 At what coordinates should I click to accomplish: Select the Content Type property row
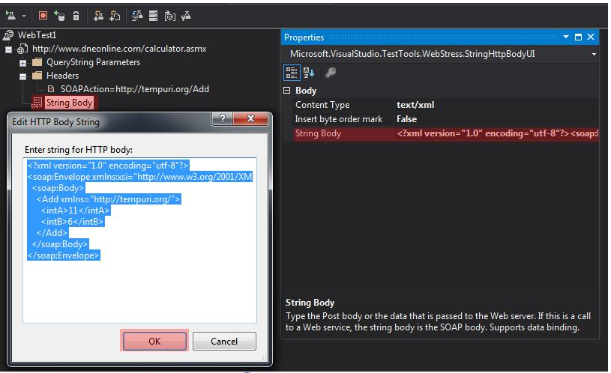click(446, 104)
